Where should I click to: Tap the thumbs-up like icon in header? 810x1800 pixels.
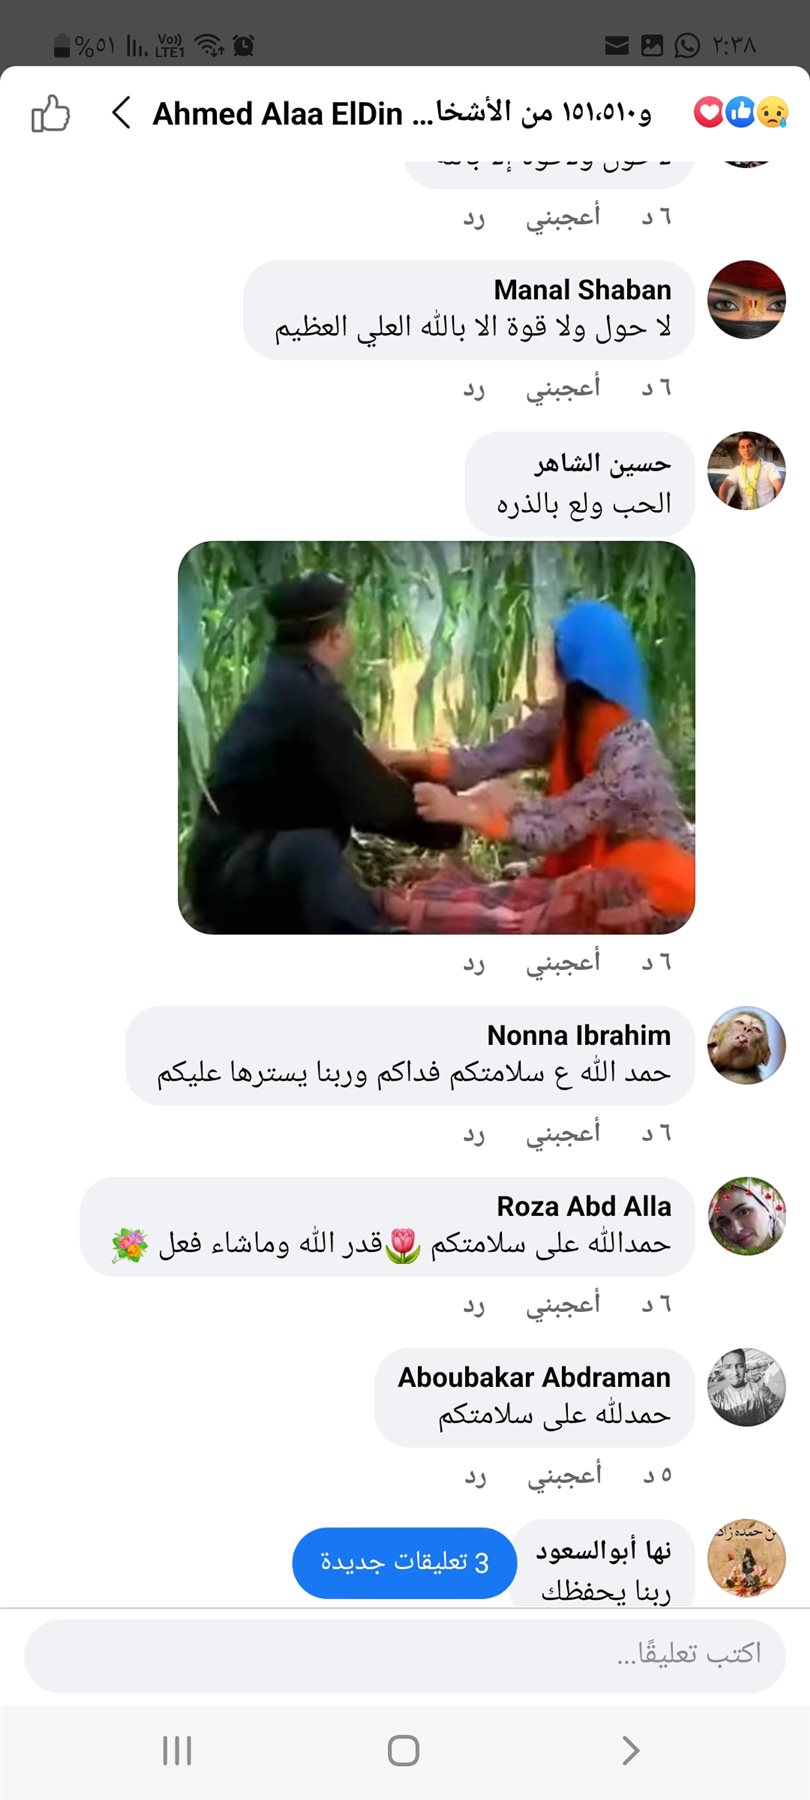click(x=50, y=114)
